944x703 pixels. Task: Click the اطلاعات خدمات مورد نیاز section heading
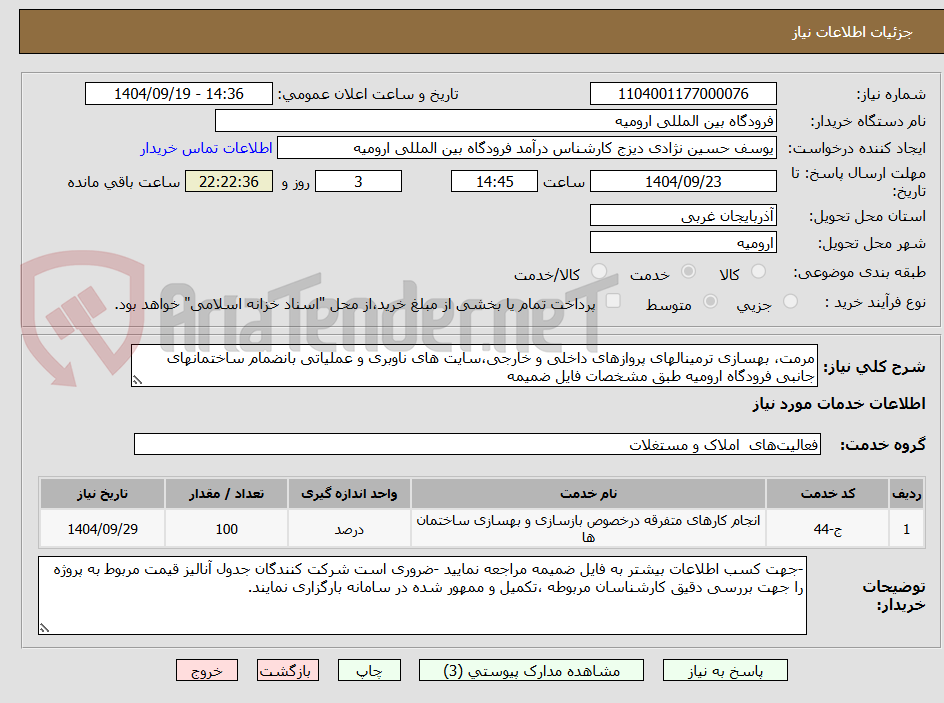click(x=839, y=404)
